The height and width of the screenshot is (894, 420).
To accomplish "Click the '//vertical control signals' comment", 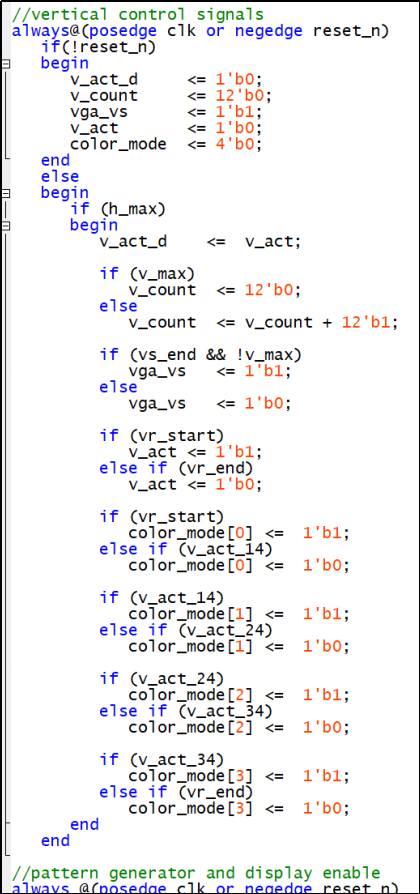I will [x=138, y=14].
